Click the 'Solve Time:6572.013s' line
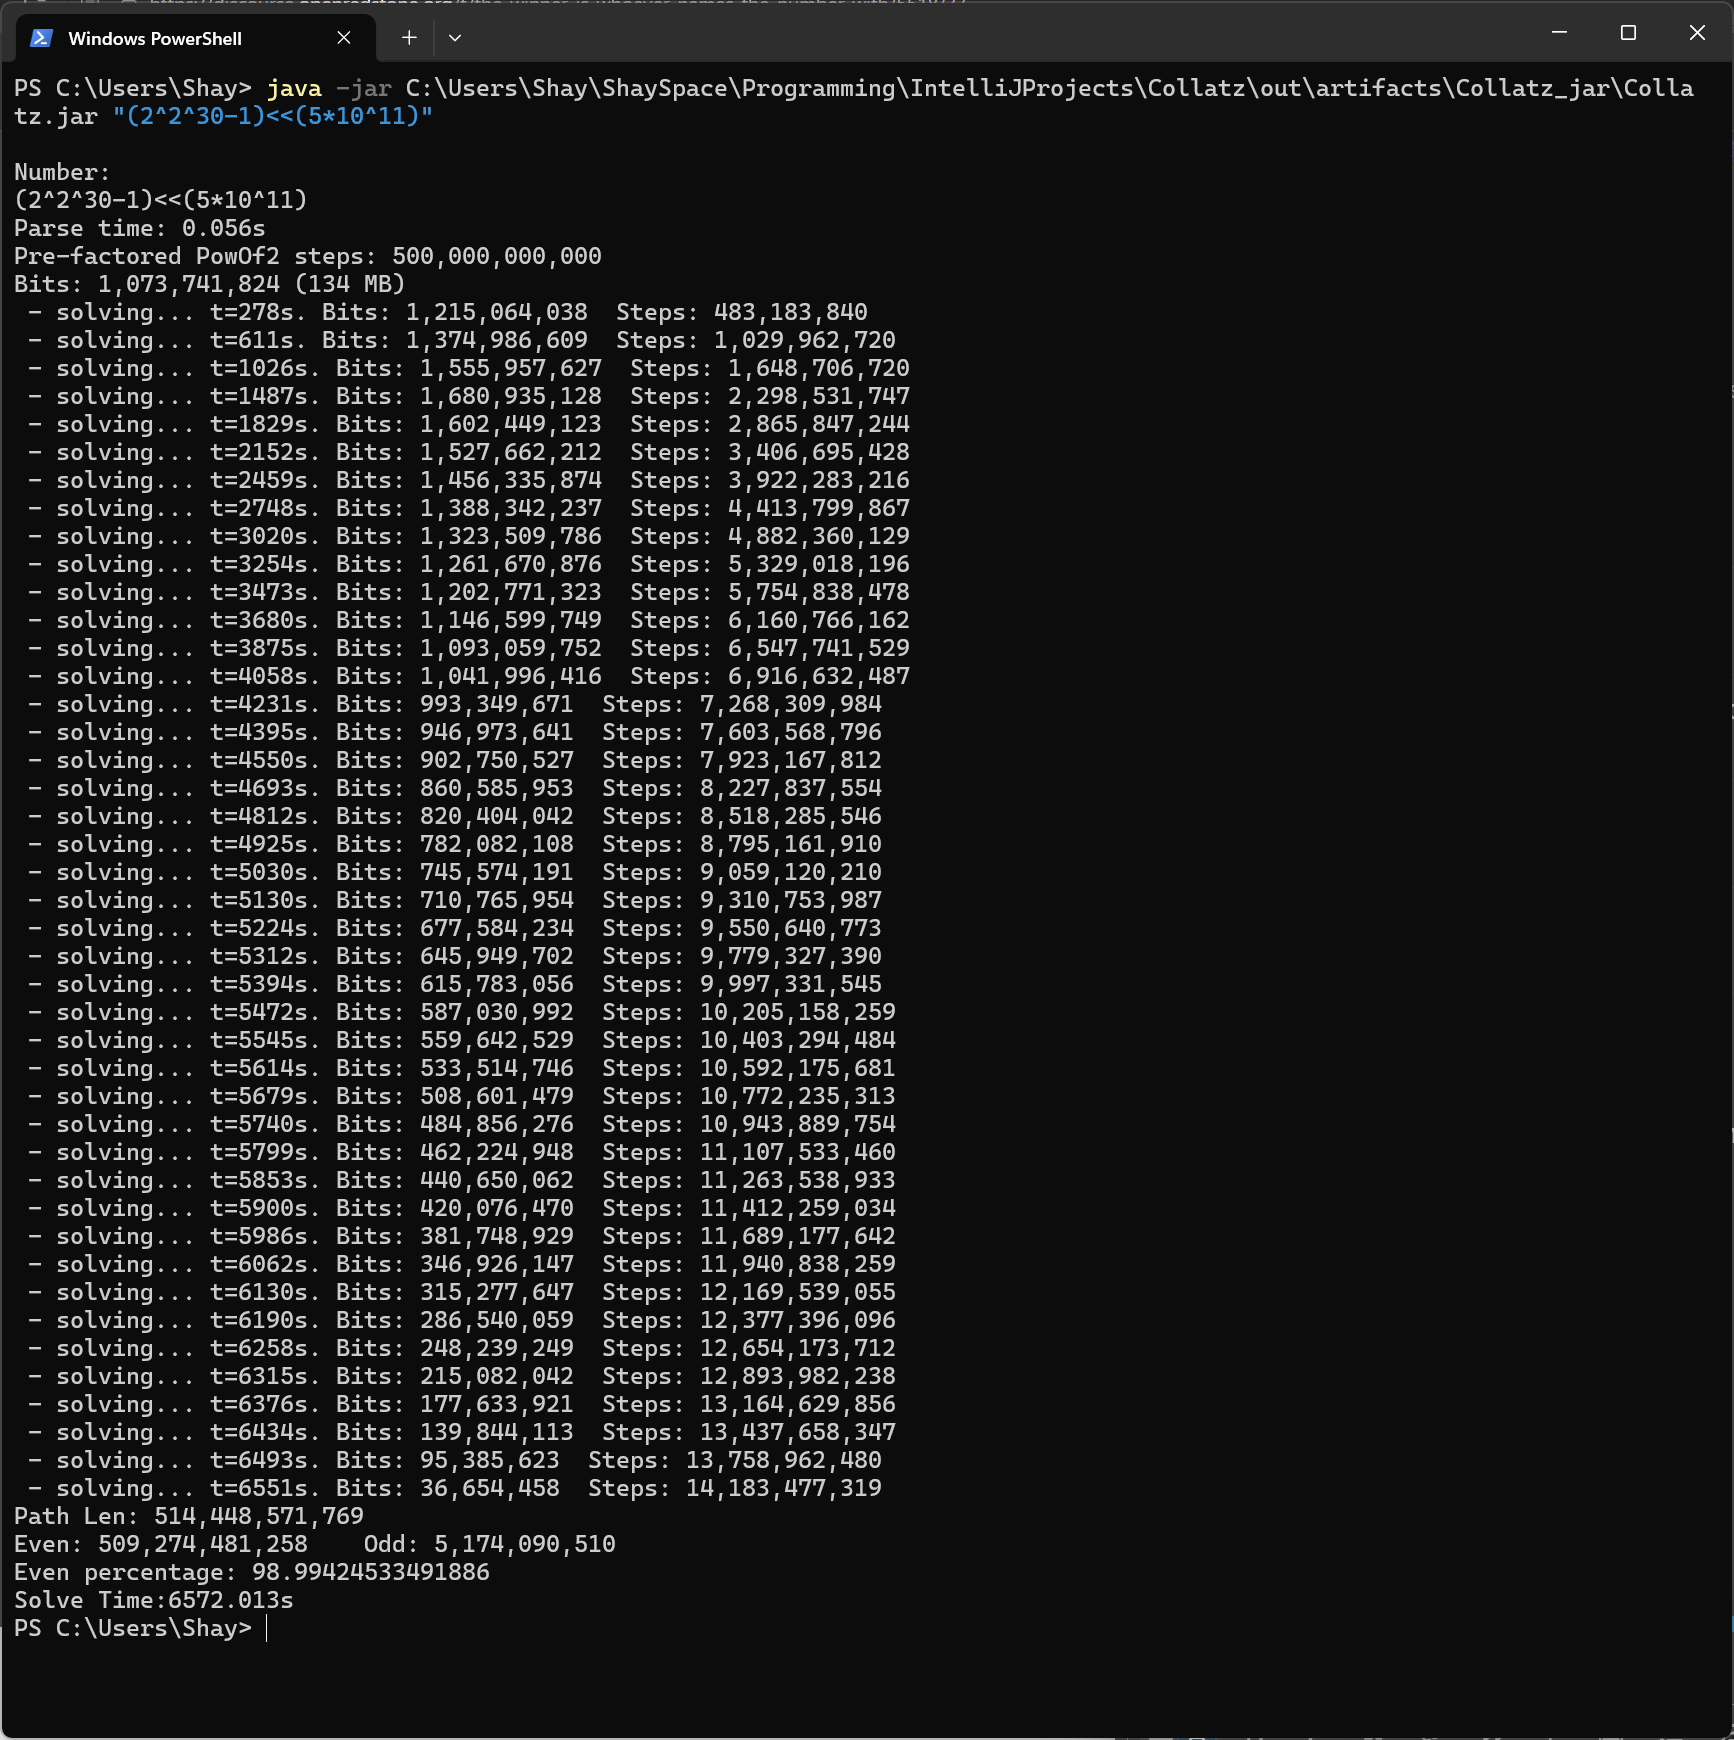This screenshot has height=1740, width=1734. [154, 1601]
